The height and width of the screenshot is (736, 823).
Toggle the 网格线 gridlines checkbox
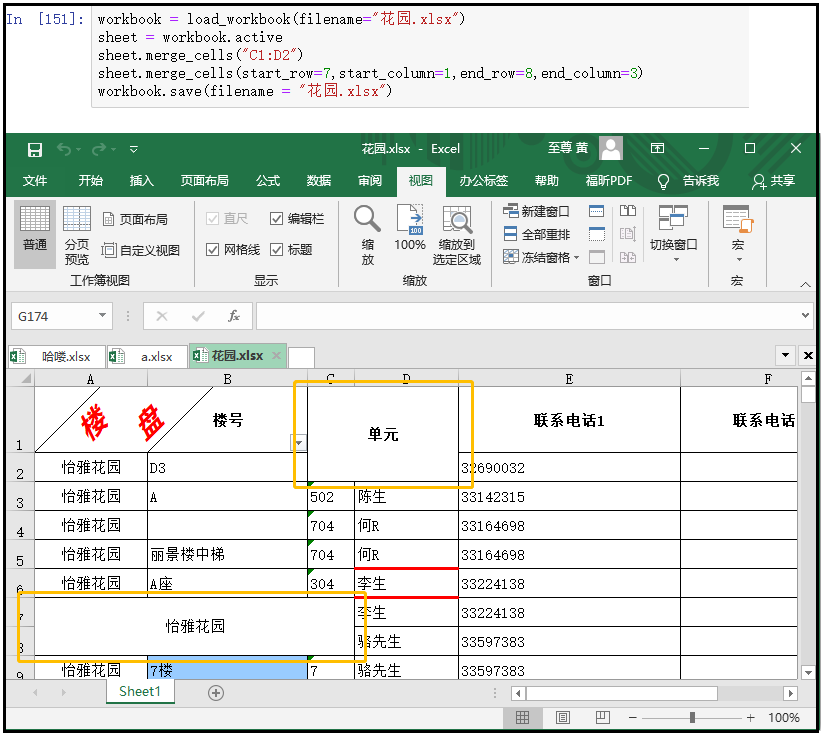[213, 249]
